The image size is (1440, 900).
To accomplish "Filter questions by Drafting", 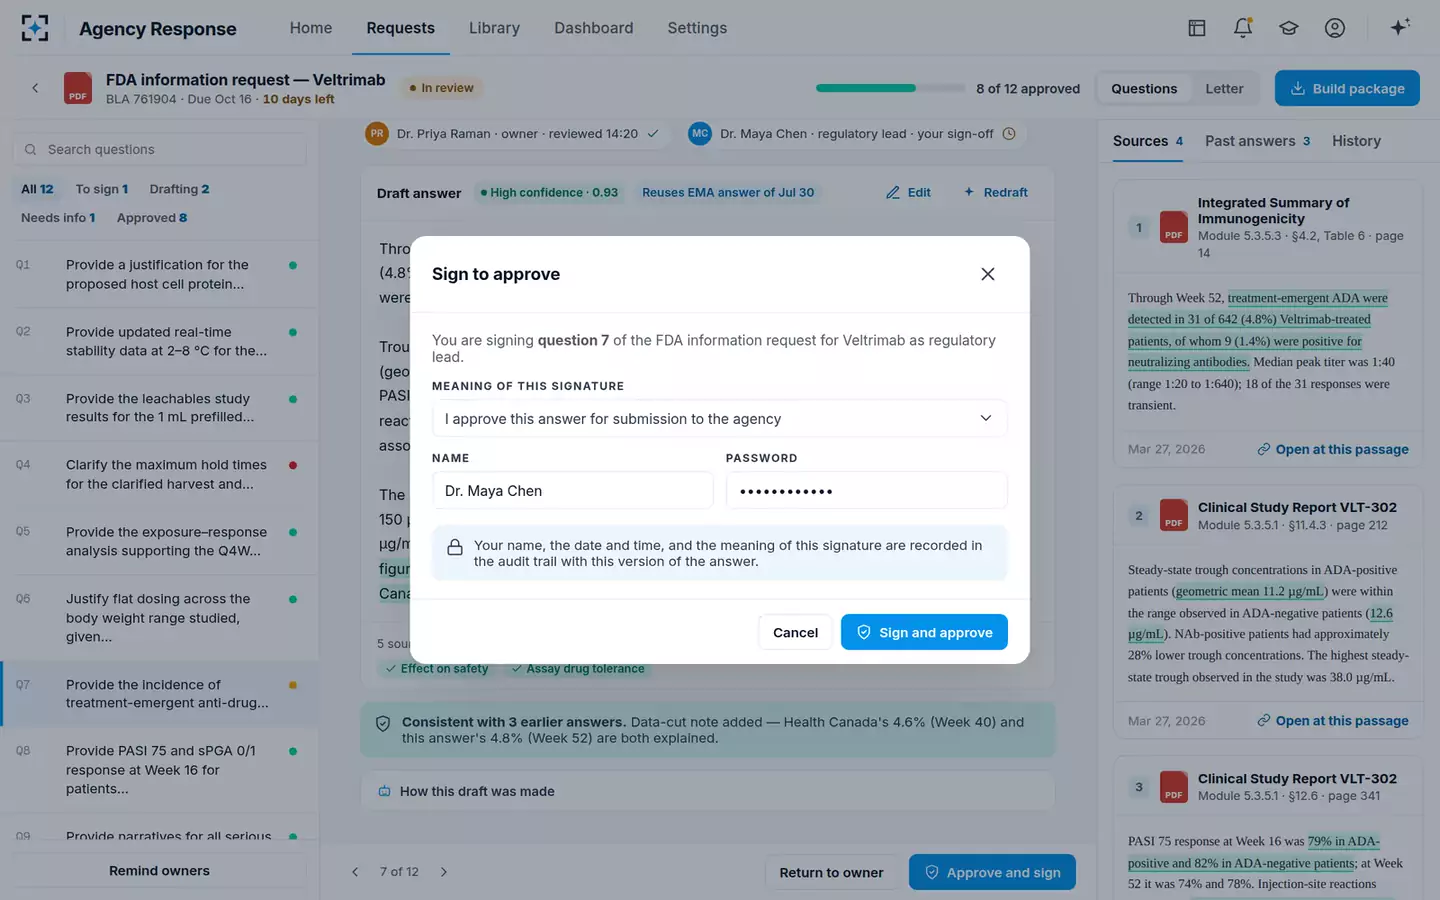I will pos(179,189).
